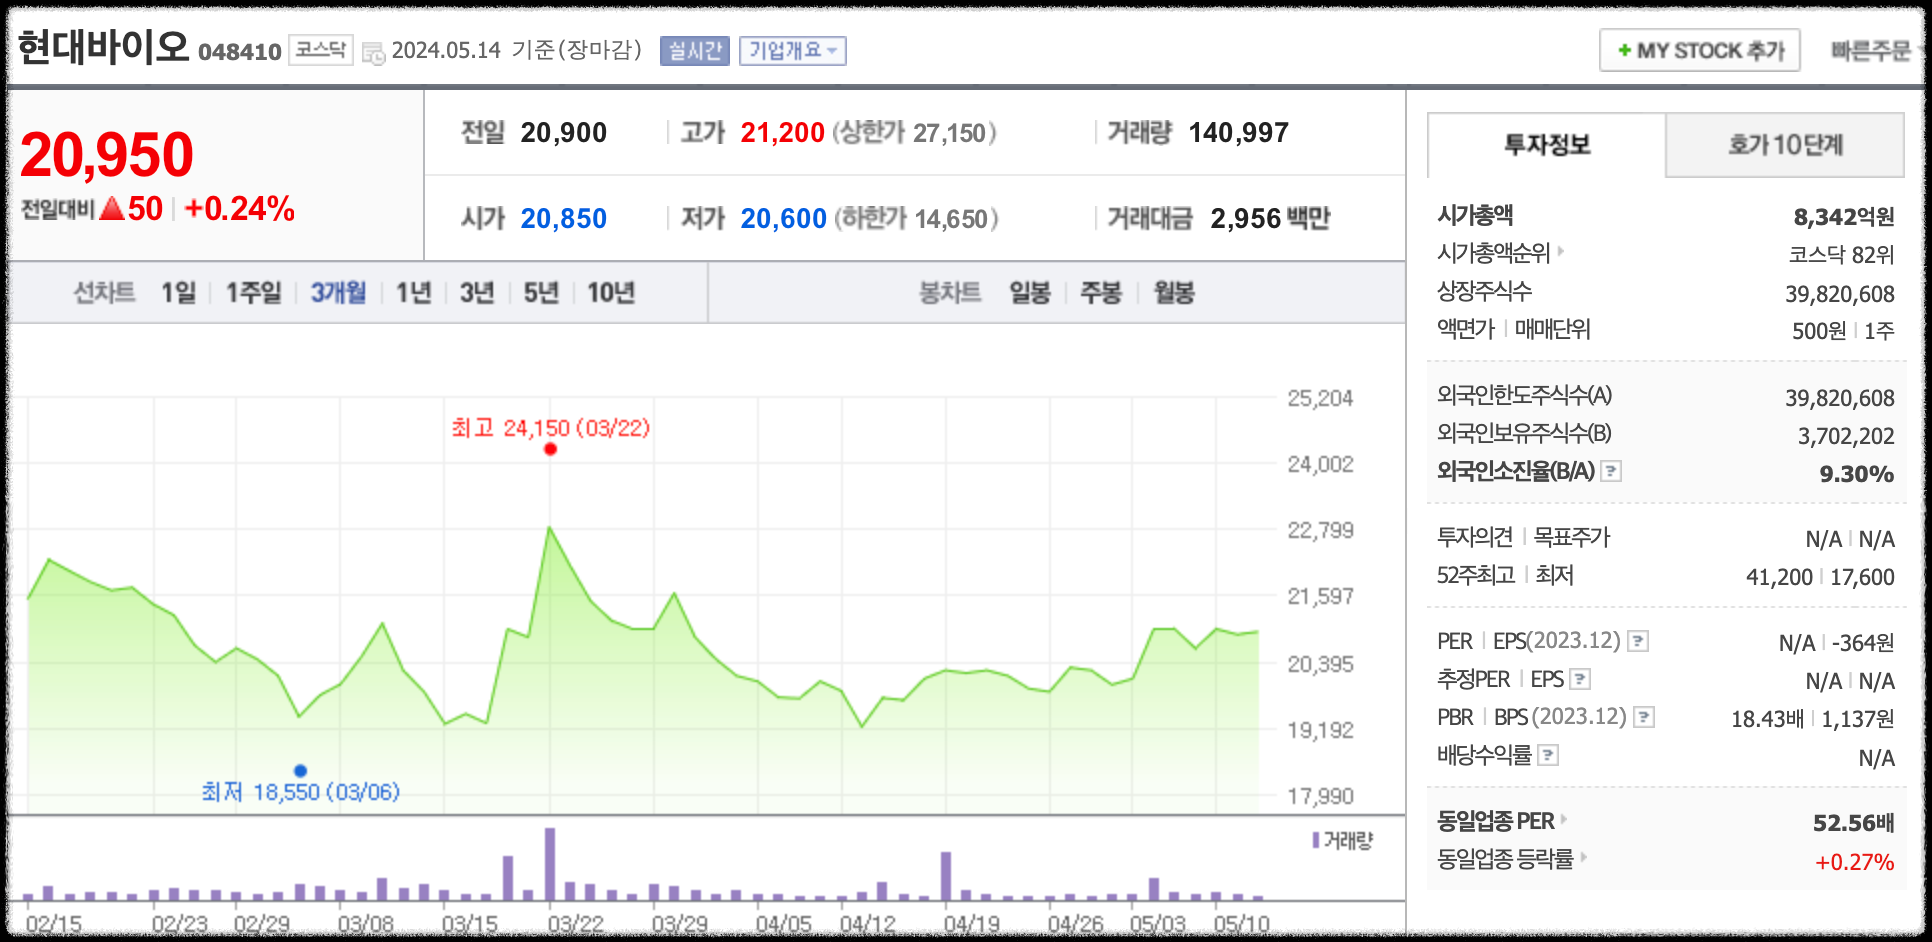Screen dimensions: 1932x942
Task: Select the 1일 line chart period
Action: click(x=179, y=293)
